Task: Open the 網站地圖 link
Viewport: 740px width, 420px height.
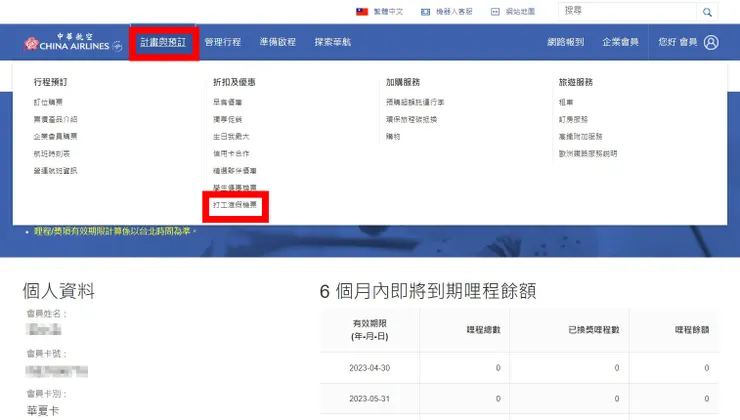Action: [x=520, y=11]
